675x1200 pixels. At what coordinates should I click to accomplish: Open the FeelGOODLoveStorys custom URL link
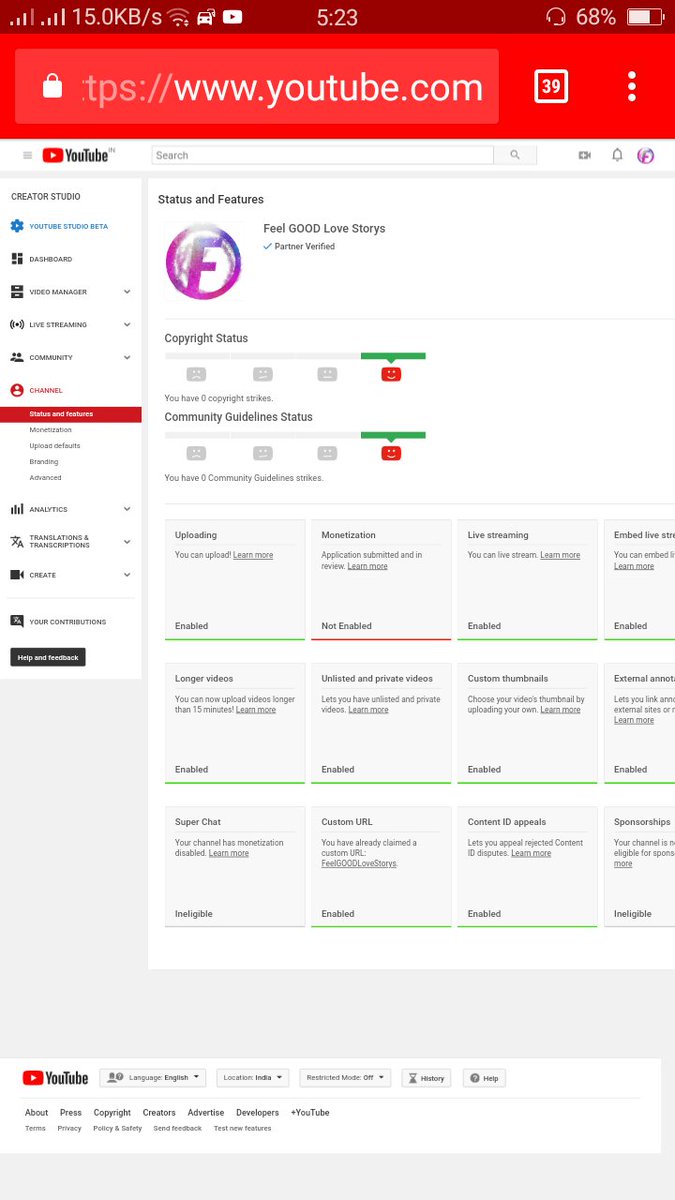click(x=359, y=863)
